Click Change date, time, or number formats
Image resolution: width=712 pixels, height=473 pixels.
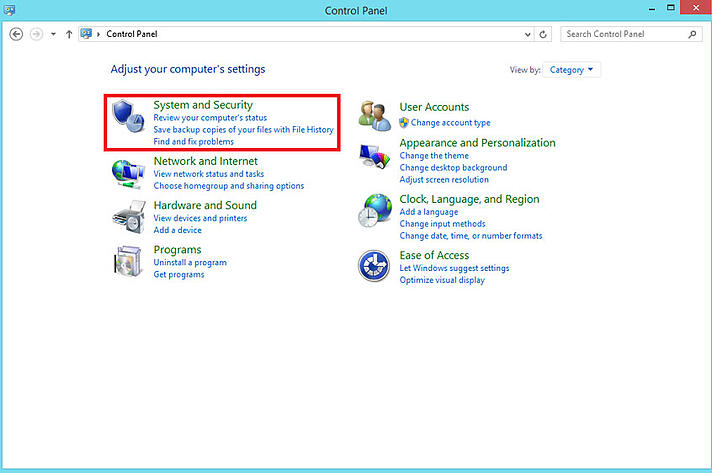[471, 236]
